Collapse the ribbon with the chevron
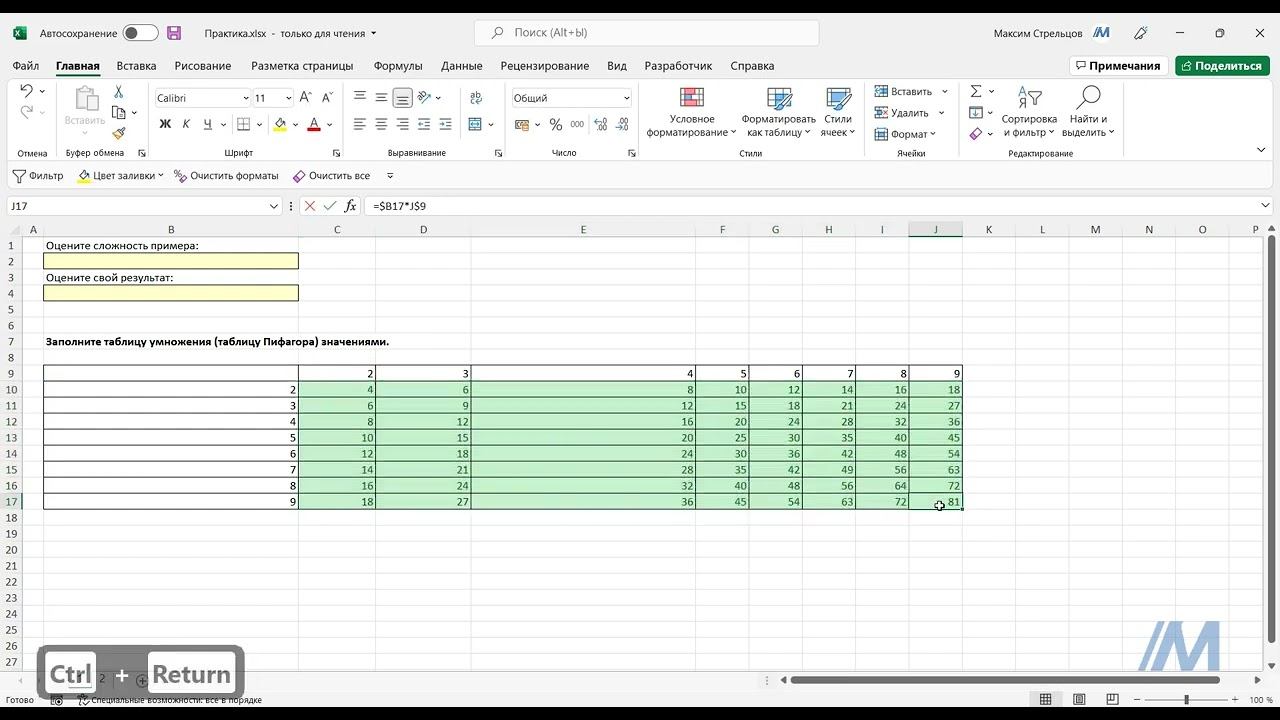 [1260, 150]
